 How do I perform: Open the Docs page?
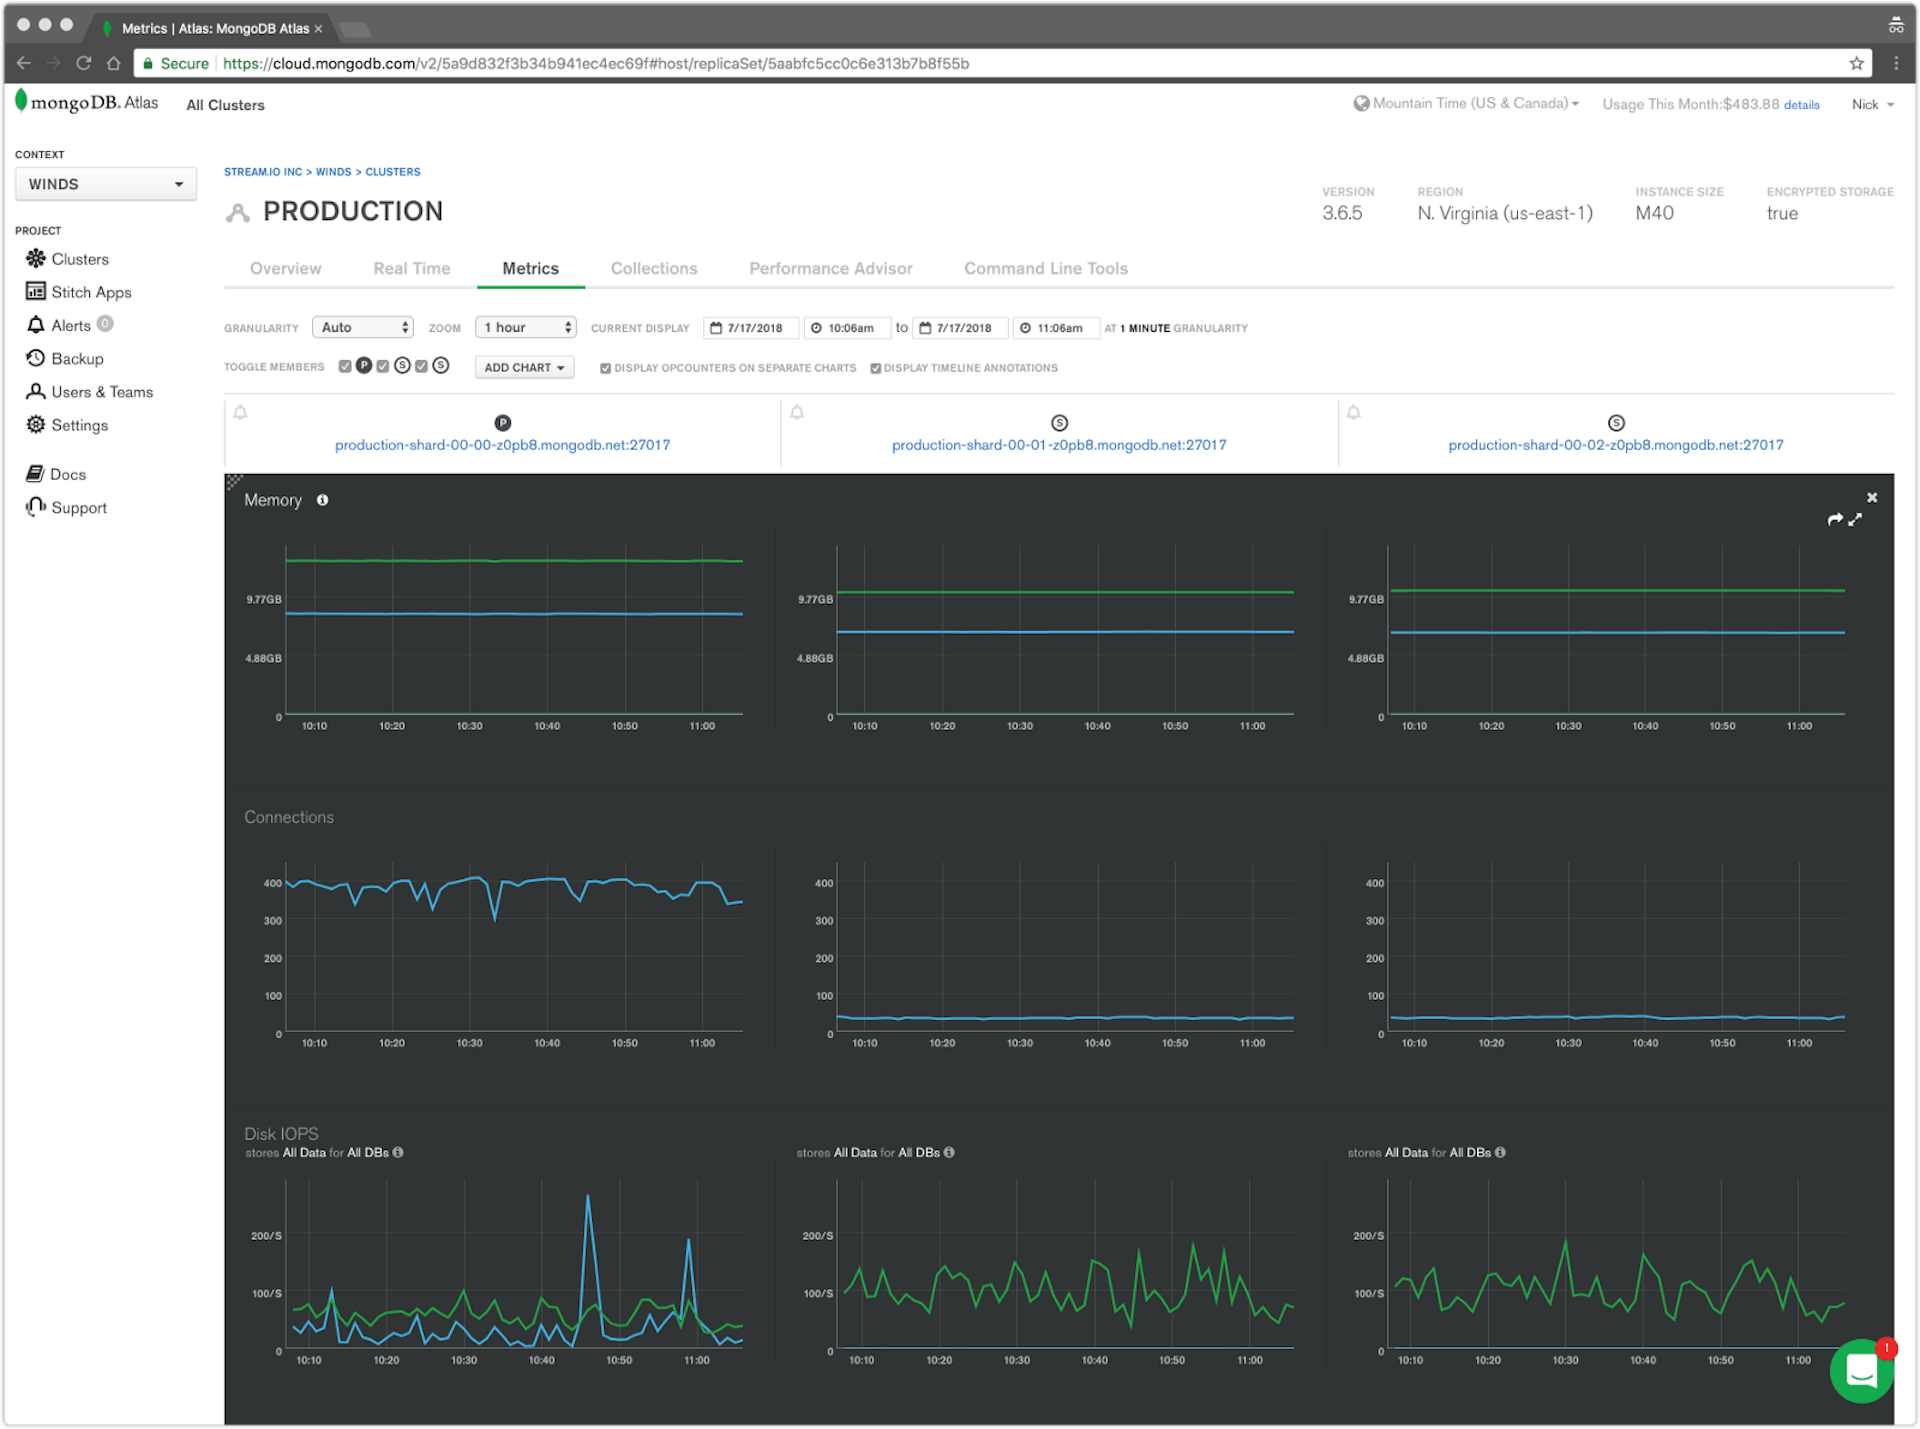(x=66, y=473)
